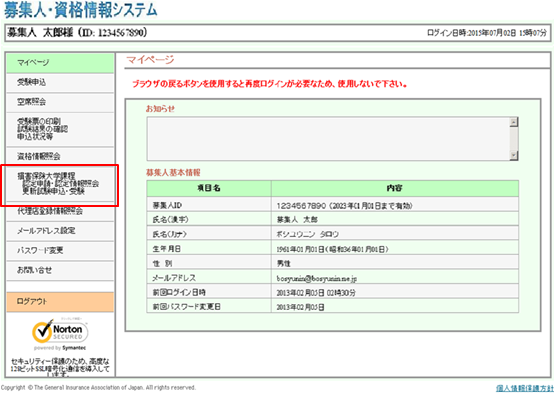Click inside the お知らせ notice box

(x=329, y=139)
